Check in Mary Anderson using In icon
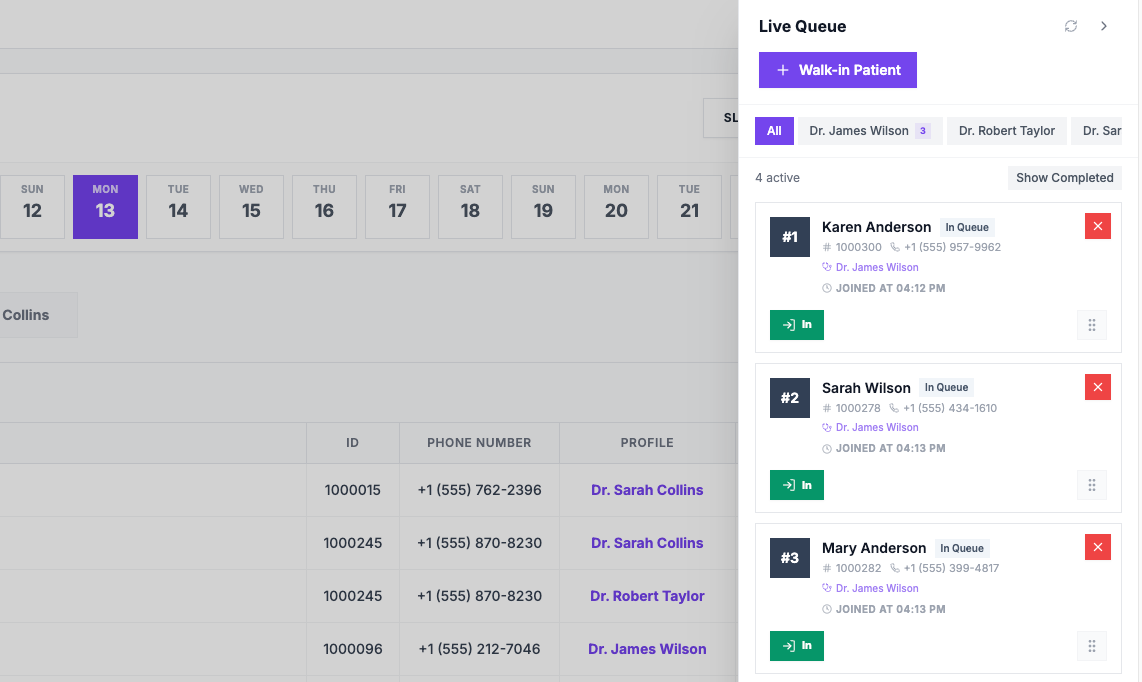The width and height of the screenshot is (1142, 682). point(797,645)
